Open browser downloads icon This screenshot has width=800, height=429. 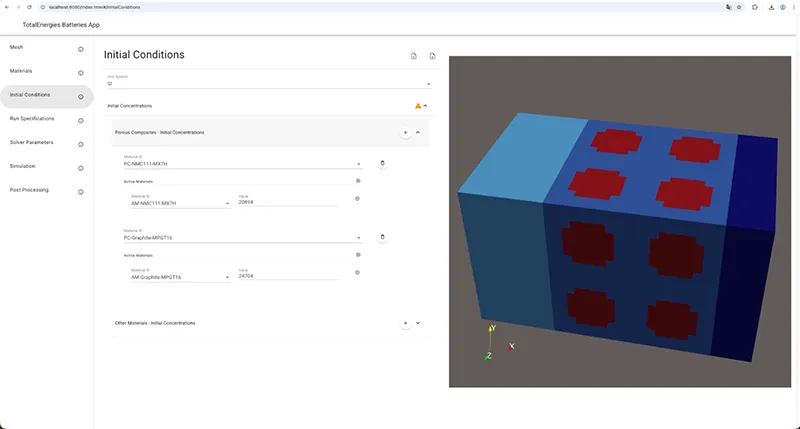771,7
